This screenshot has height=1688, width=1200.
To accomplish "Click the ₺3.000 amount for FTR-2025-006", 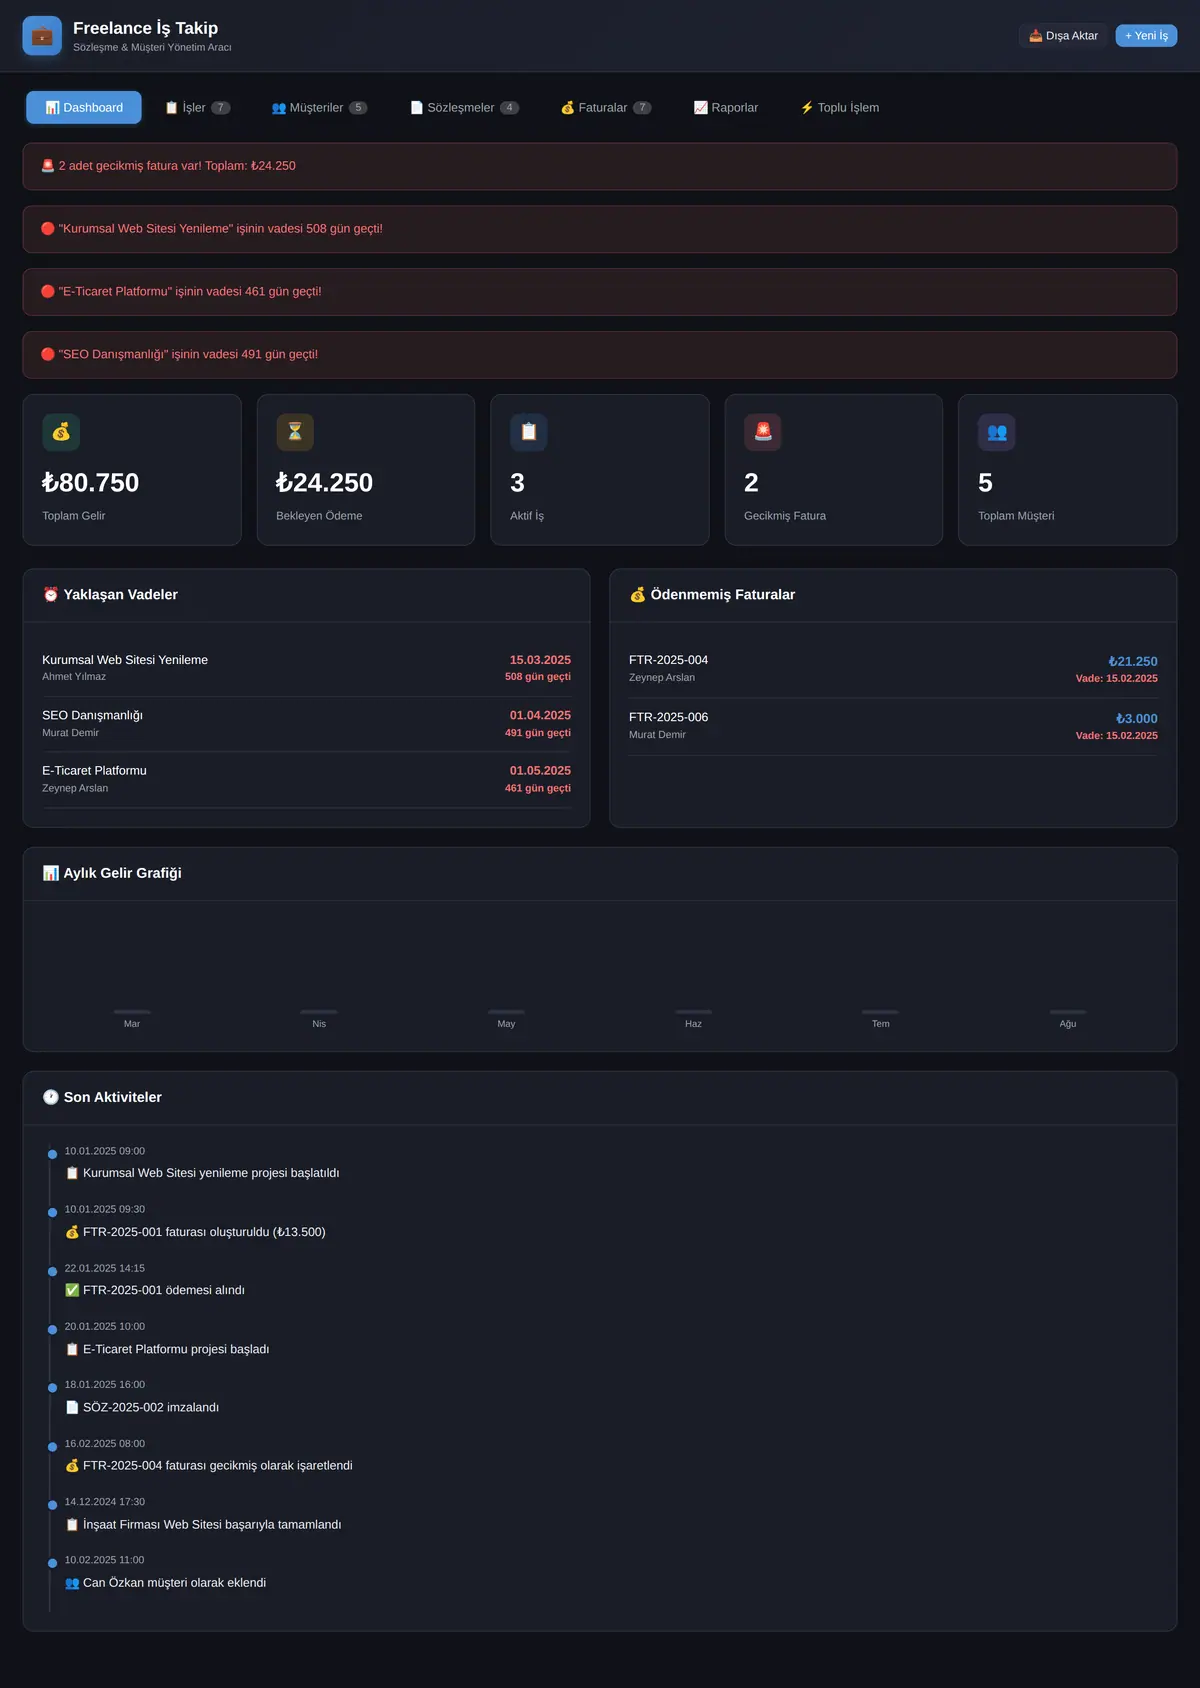I will [x=1137, y=718].
